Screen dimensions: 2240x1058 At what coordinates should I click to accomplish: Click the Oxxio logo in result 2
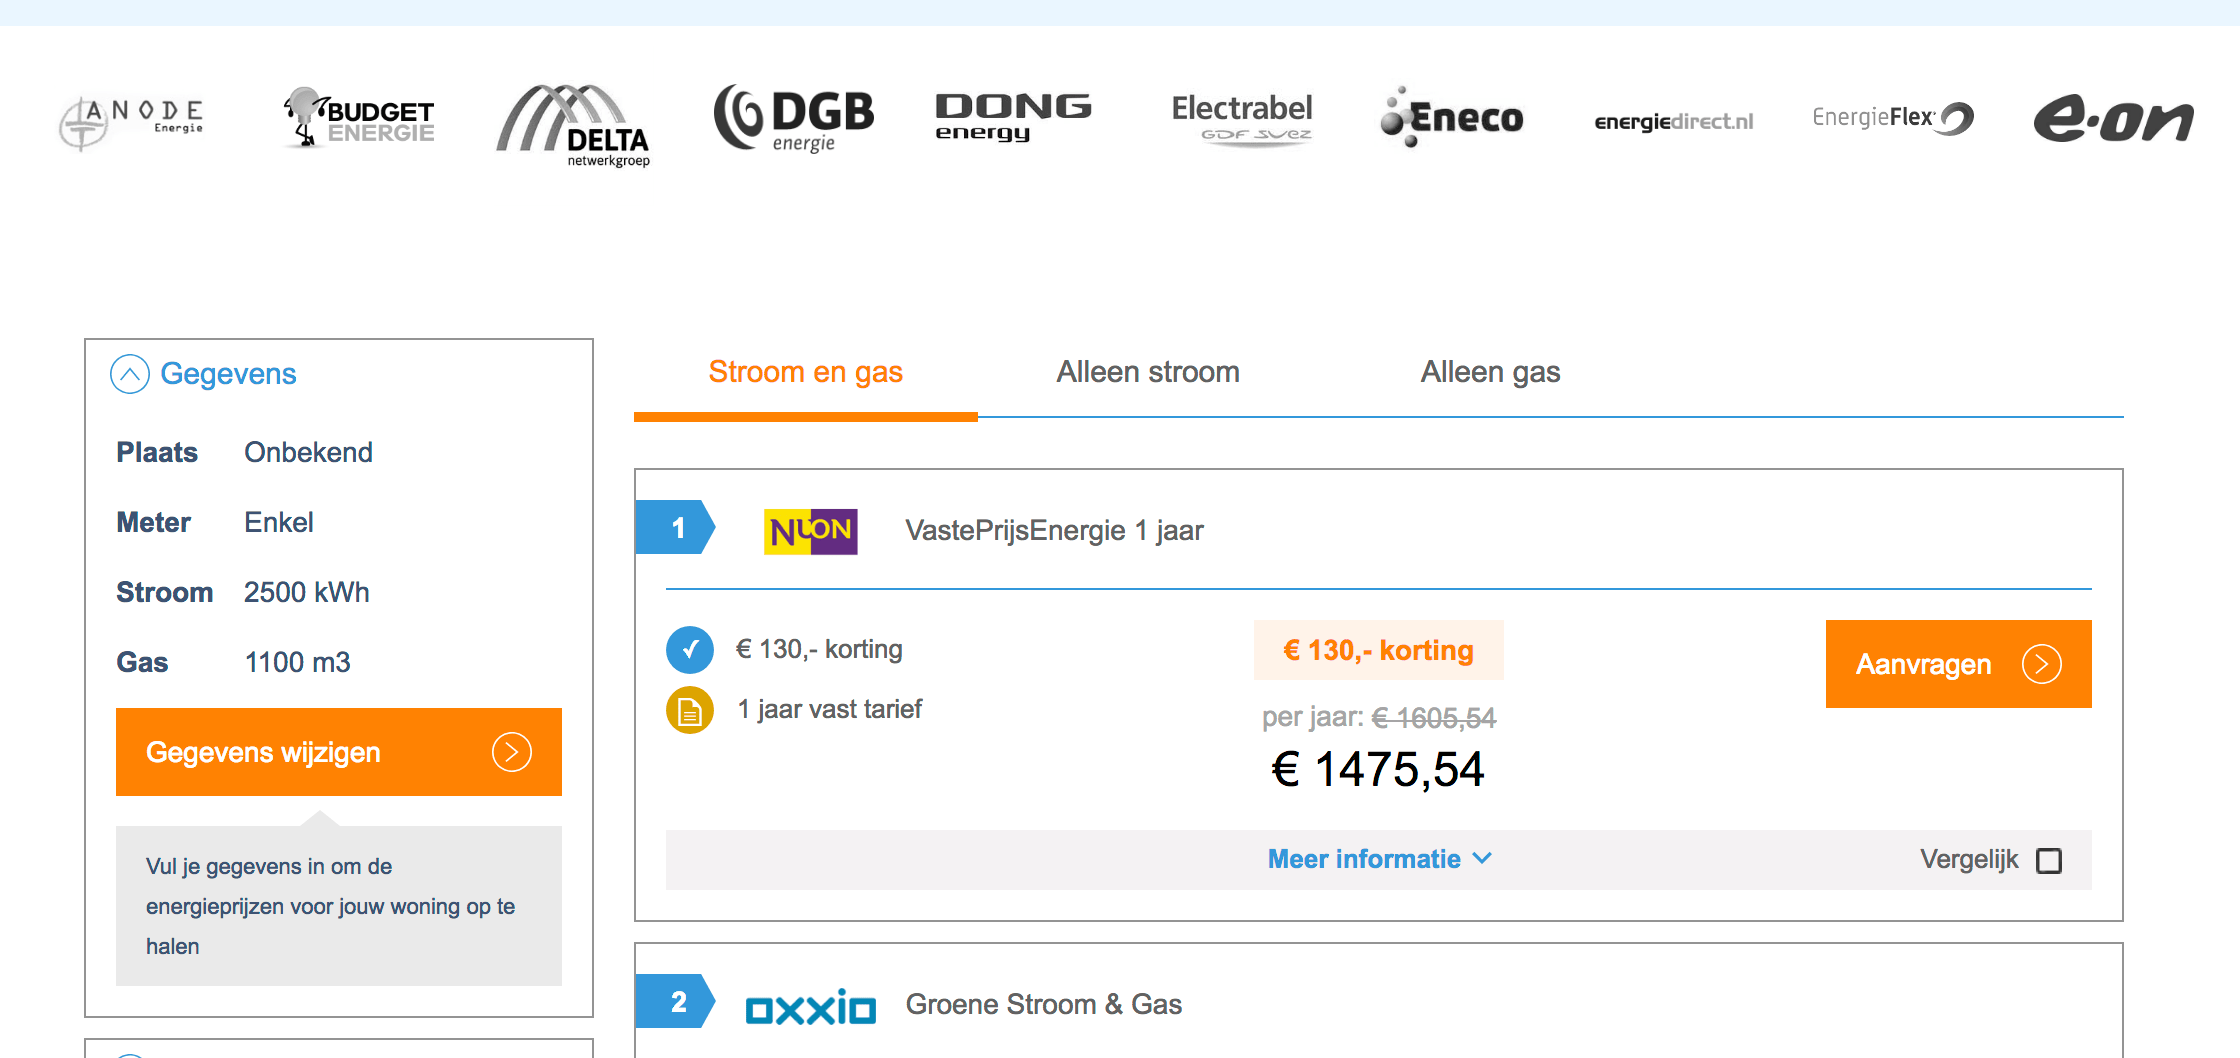click(810, 1008)
